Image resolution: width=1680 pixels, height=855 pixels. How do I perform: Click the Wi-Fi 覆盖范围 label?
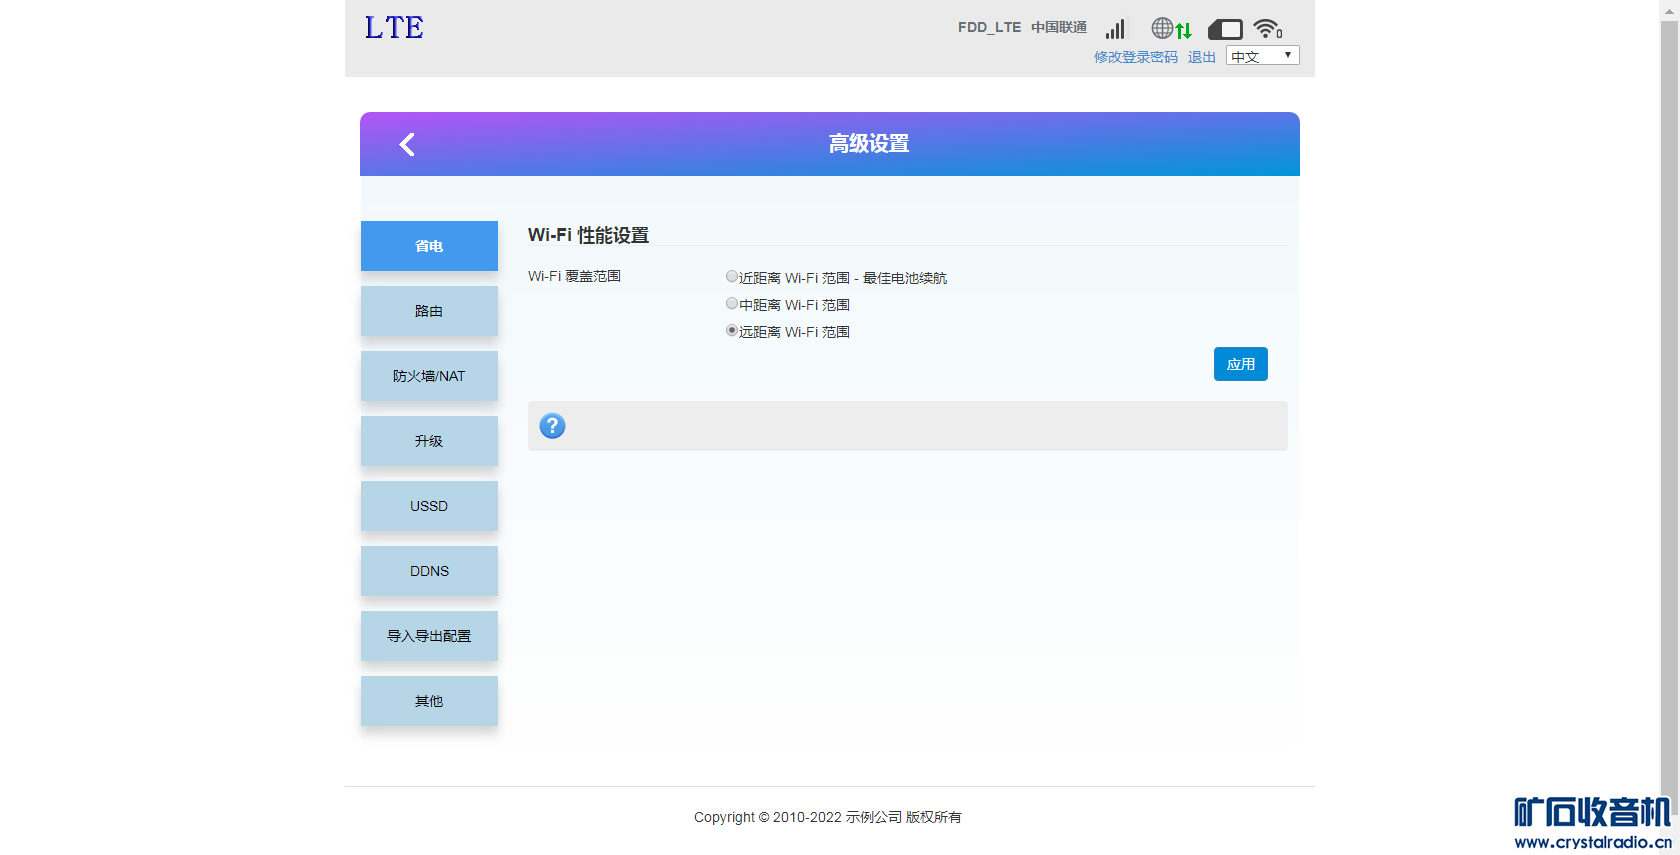(574, 276)
